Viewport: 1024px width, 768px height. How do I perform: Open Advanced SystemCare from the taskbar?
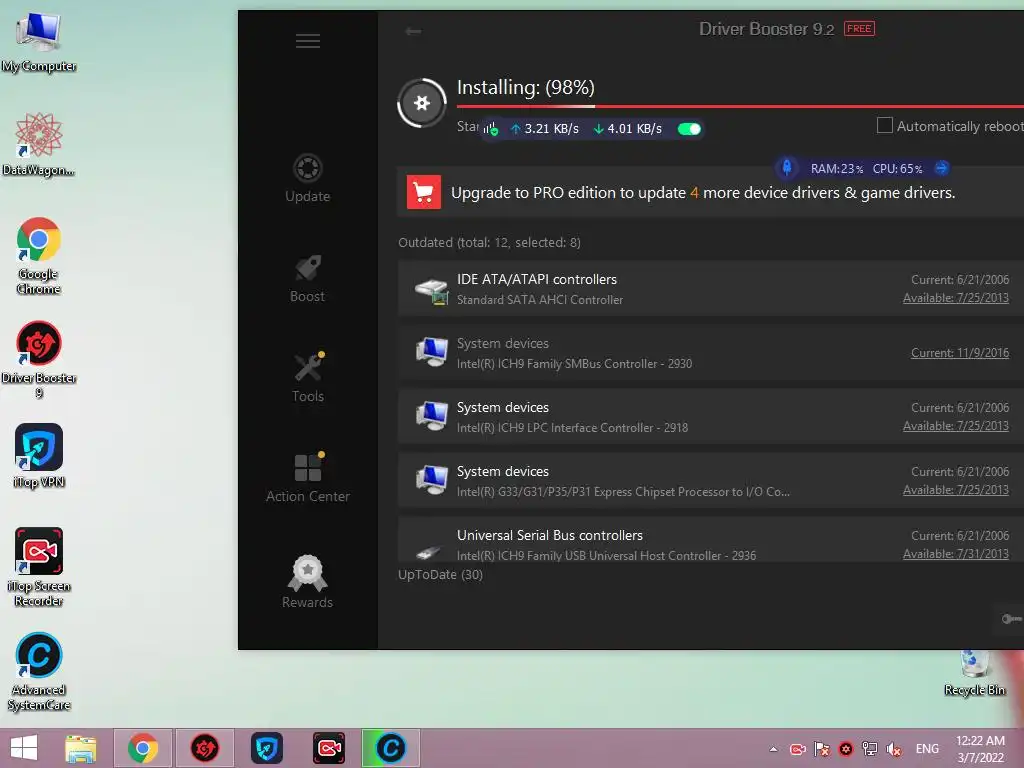tap(391, 748)
